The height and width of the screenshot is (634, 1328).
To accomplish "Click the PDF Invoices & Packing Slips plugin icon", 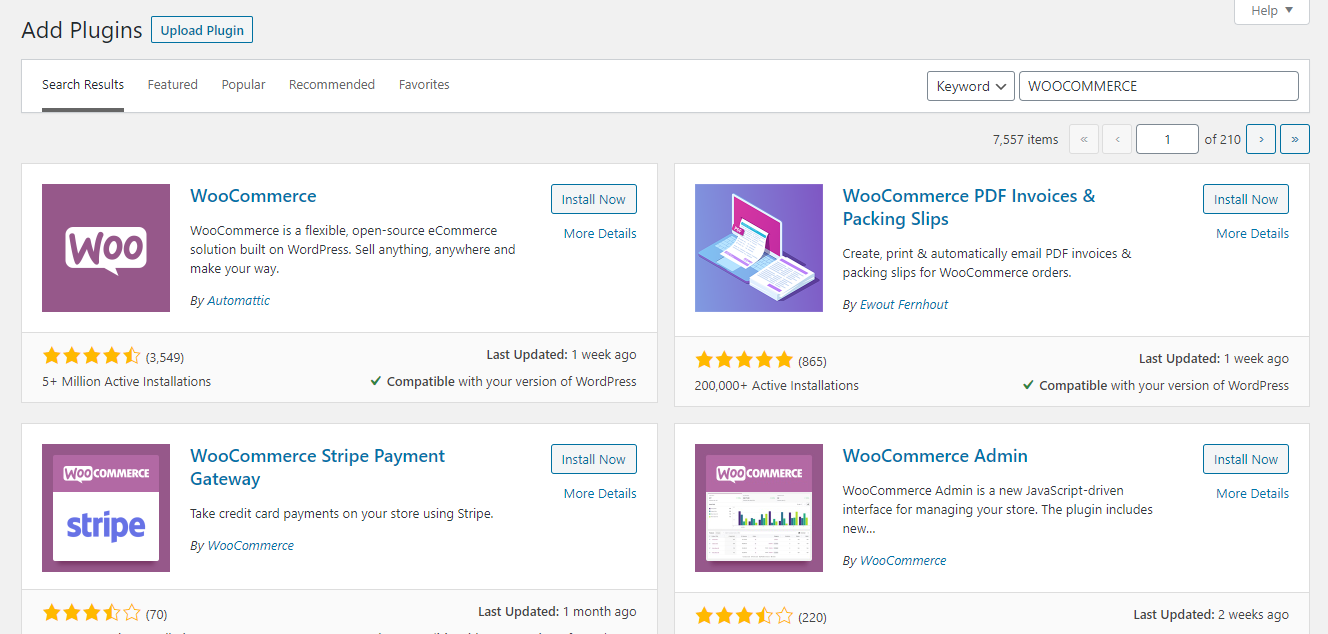I will point(759,248).
